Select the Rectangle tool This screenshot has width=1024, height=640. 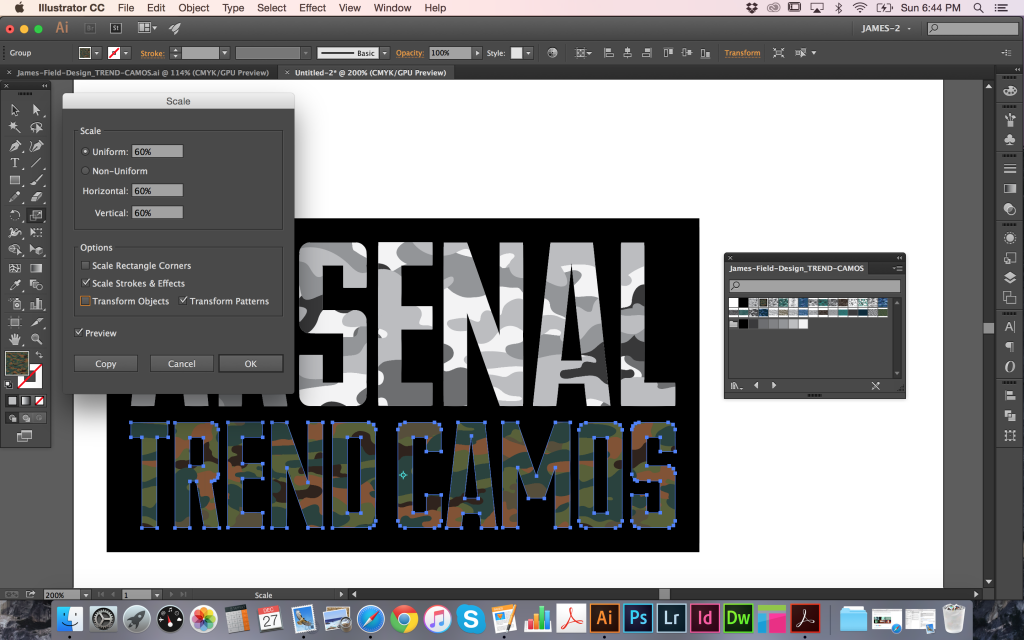[15, 180]
